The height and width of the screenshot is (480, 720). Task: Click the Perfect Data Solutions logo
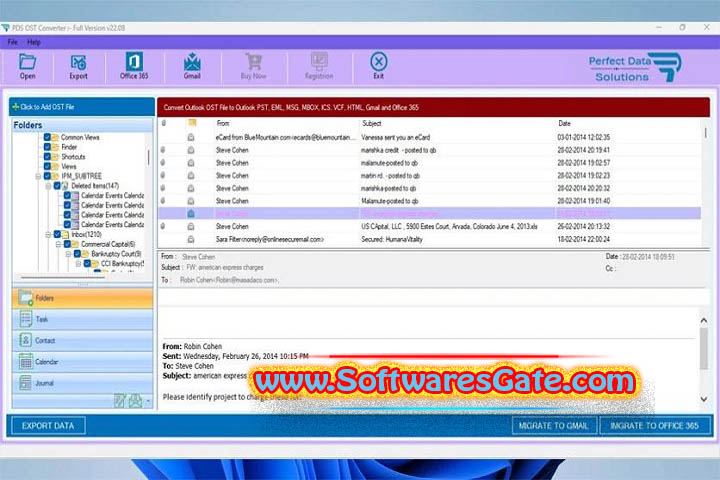(635, 68)
